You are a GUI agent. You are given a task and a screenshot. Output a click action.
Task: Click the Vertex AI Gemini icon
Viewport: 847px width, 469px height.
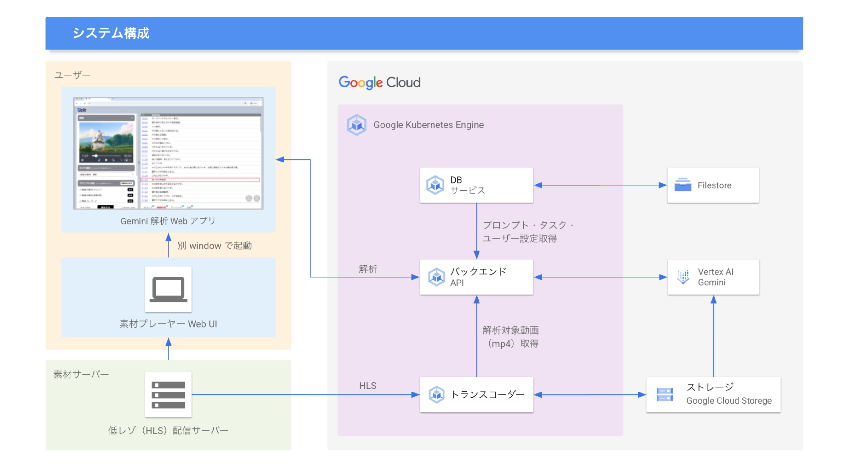tap(683, 277)
